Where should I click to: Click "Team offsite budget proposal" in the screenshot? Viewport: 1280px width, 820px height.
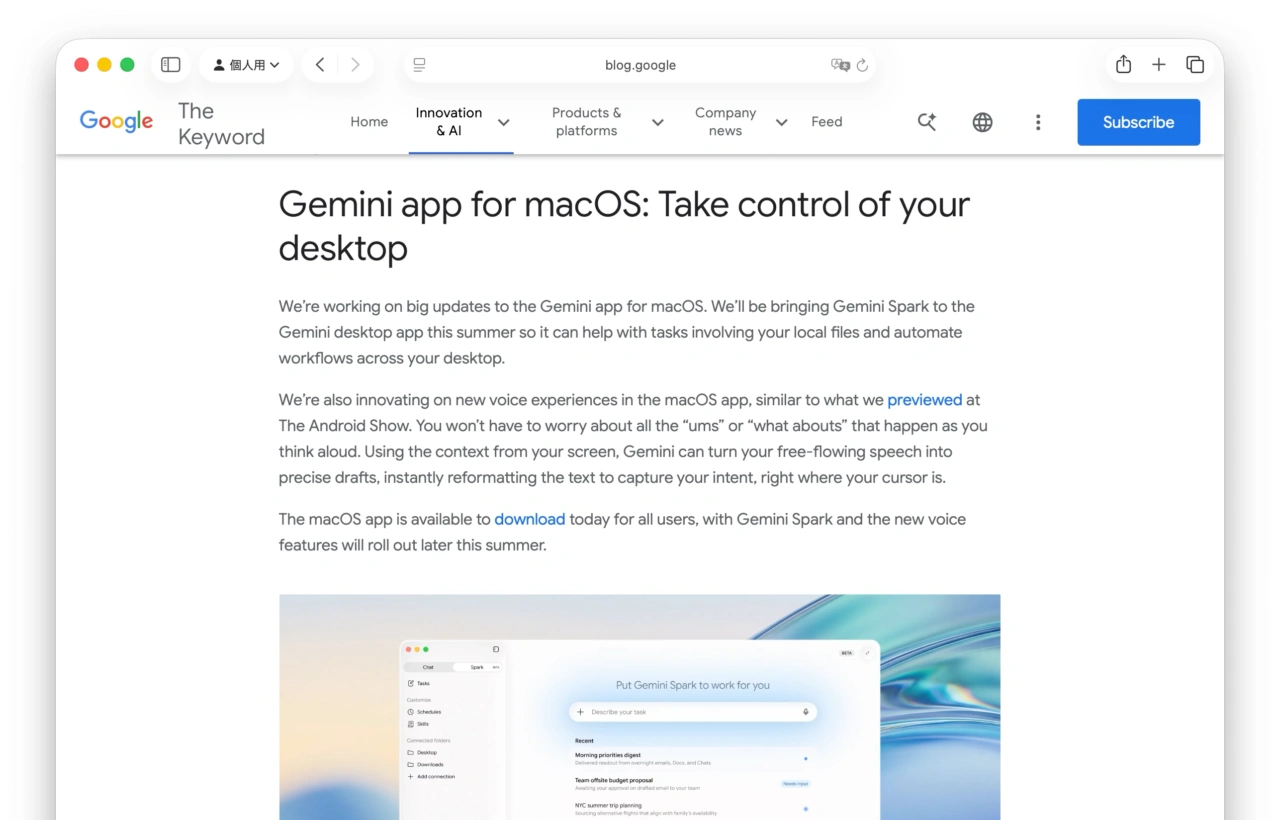click(x=614, y=780)
